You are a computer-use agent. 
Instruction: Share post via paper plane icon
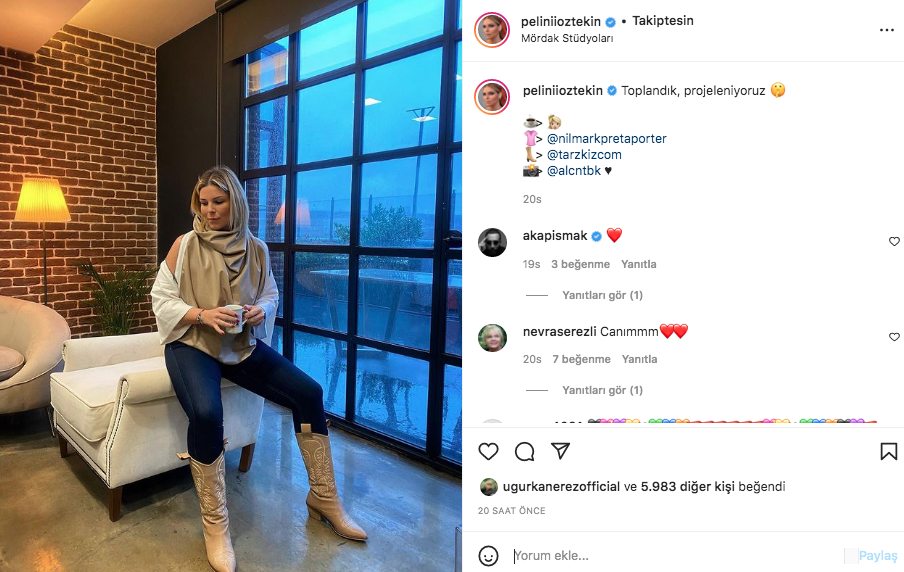(x=560, y=451)
